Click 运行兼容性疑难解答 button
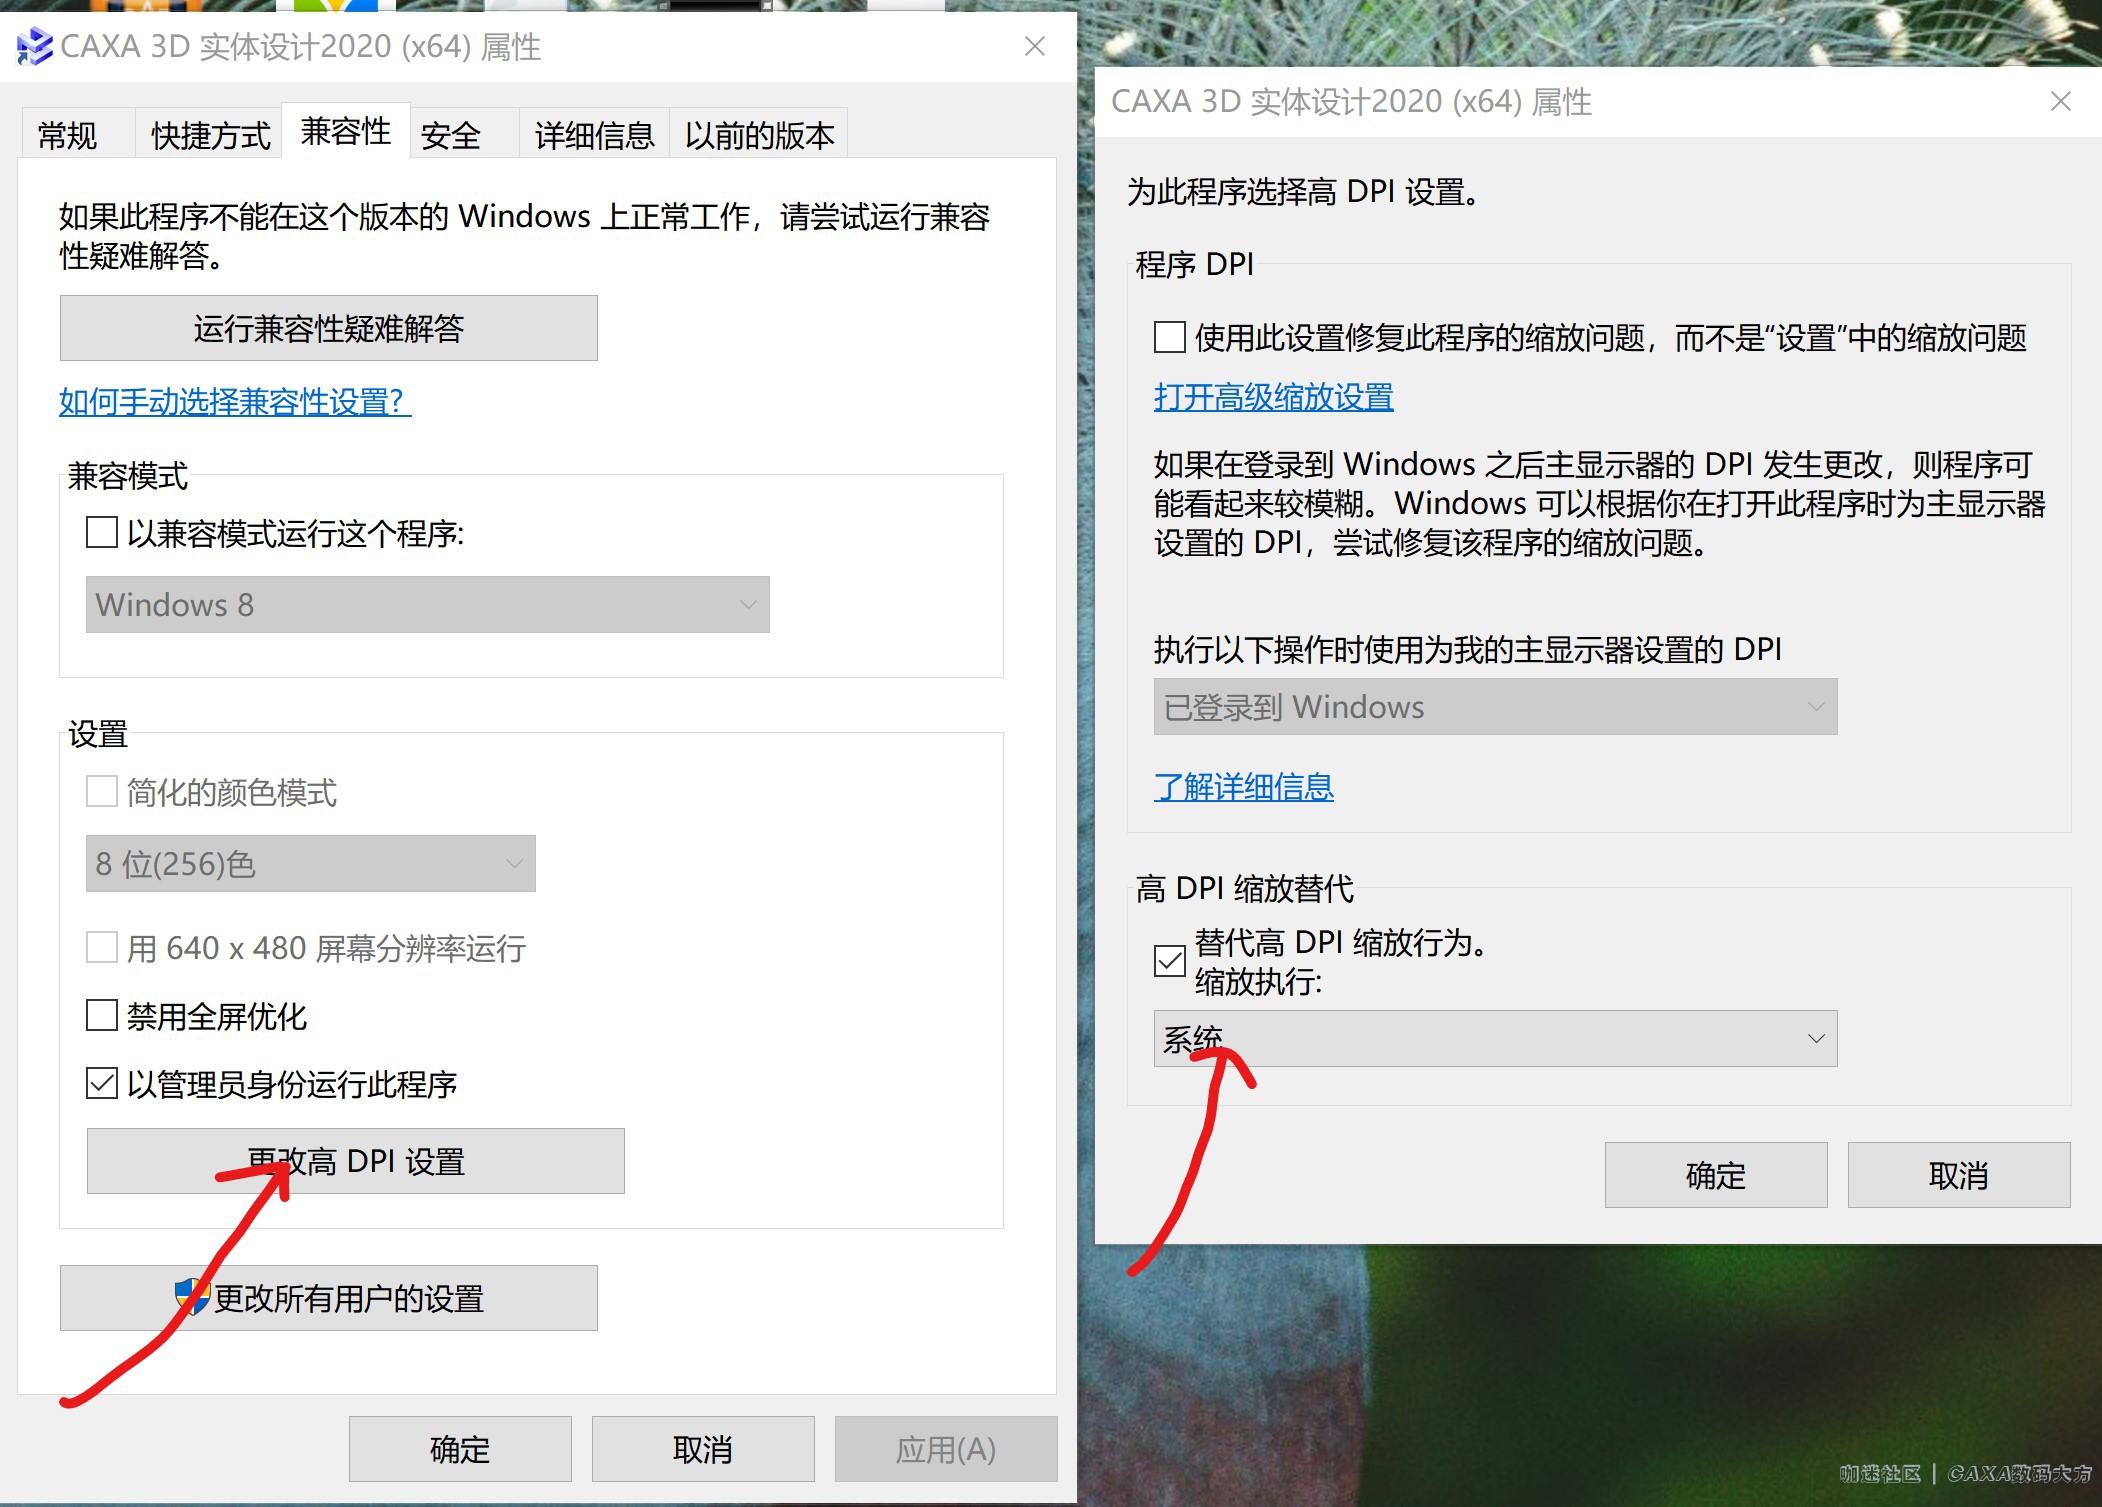The image size is (2102, 1507). click(329, 328)
